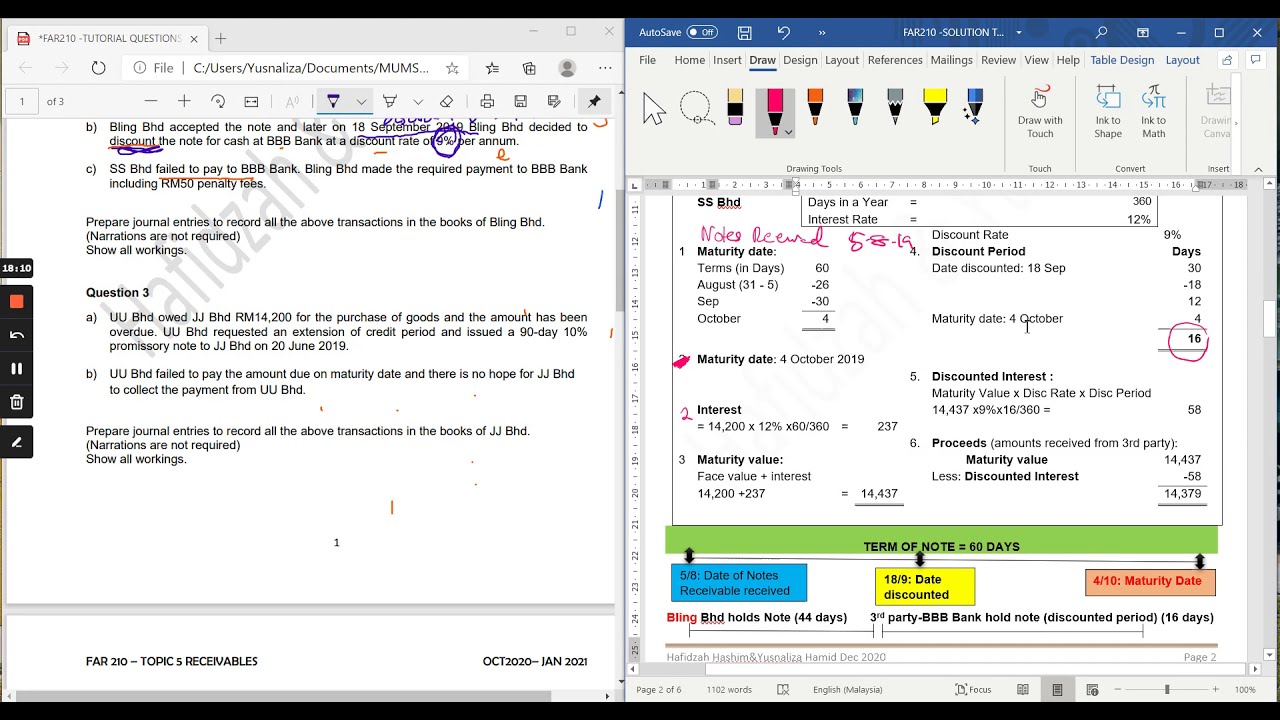Click the PDF page number field

[22, 101]
